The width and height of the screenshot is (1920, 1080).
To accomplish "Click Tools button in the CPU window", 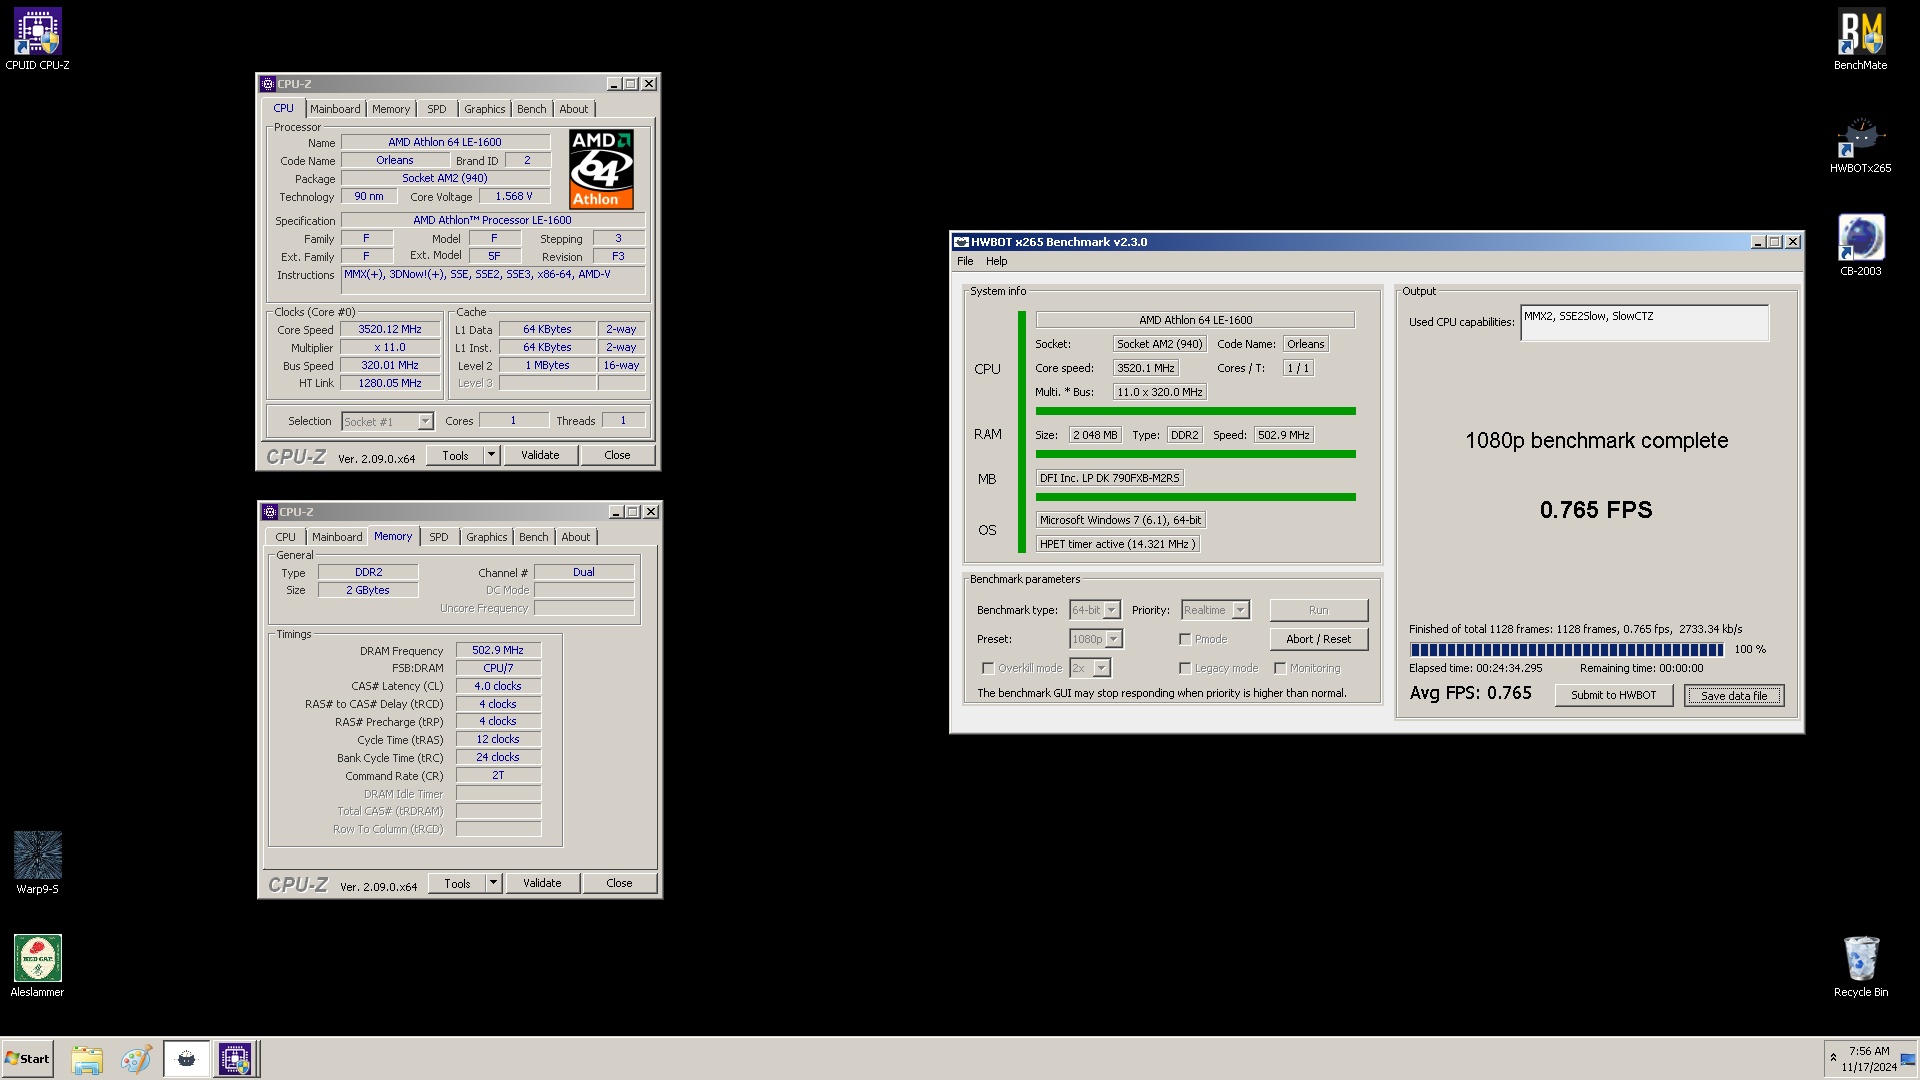I will pyautogui.click(x=455, y=455).
